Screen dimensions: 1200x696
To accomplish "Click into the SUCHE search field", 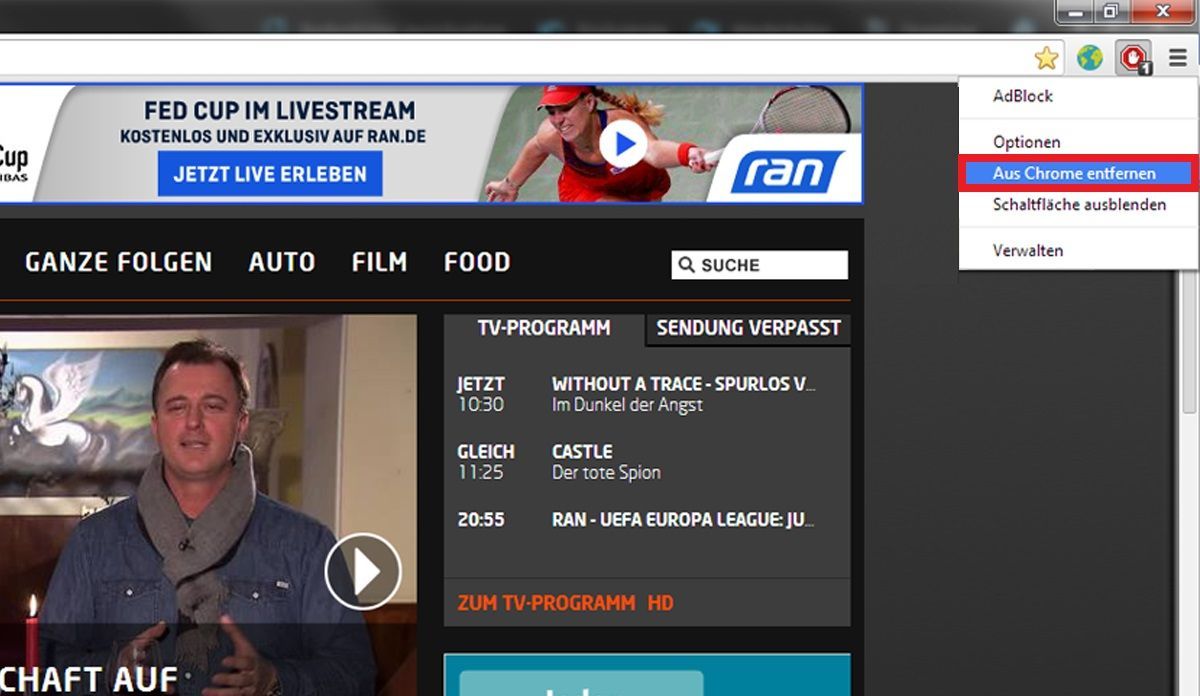I will [770, 265].
